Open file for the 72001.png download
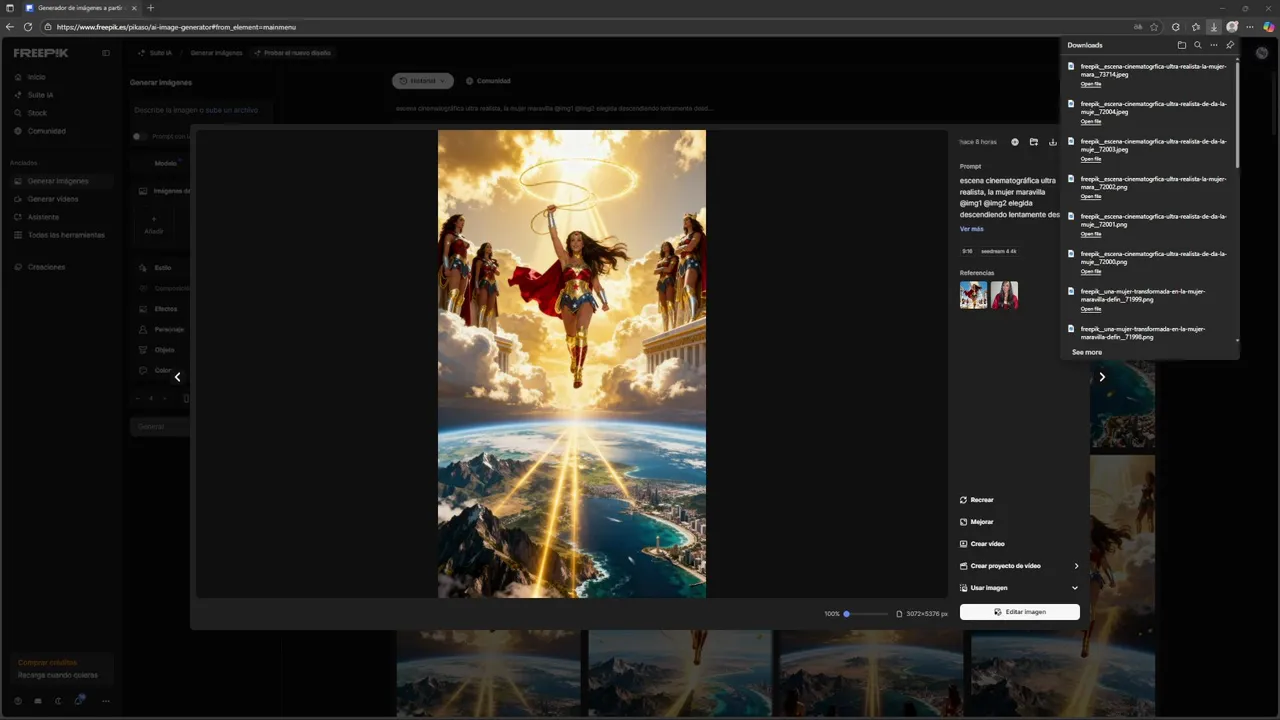The height and width of the screenshot is (720, 1280). tap(1090, 234)
